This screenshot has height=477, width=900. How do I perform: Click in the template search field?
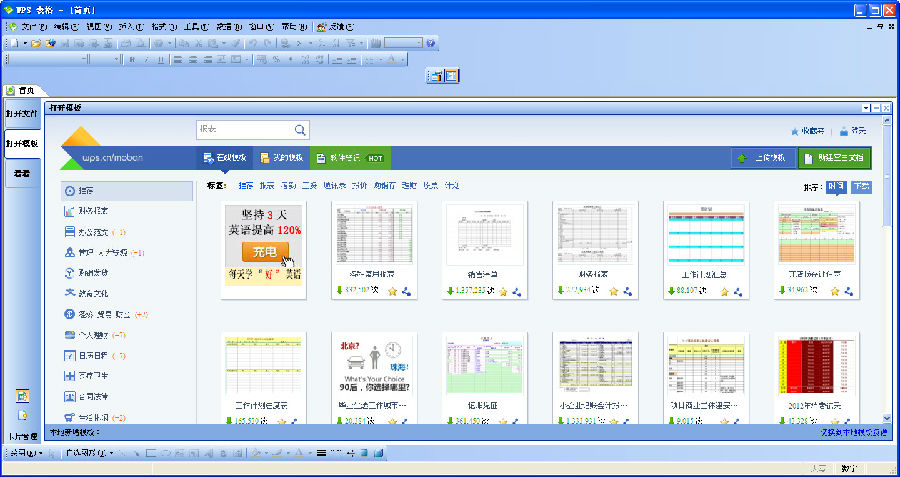pyautogui.click(x=243, y=130)
